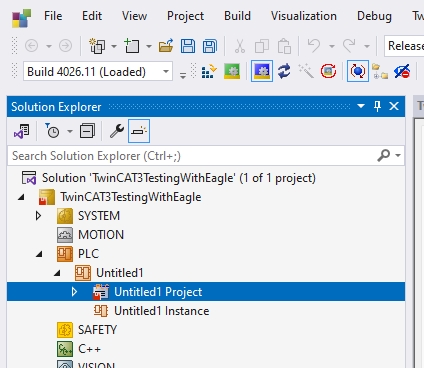424x368 pixels.
Task: Toggle the Show Online Data icon
Action: 358,71
